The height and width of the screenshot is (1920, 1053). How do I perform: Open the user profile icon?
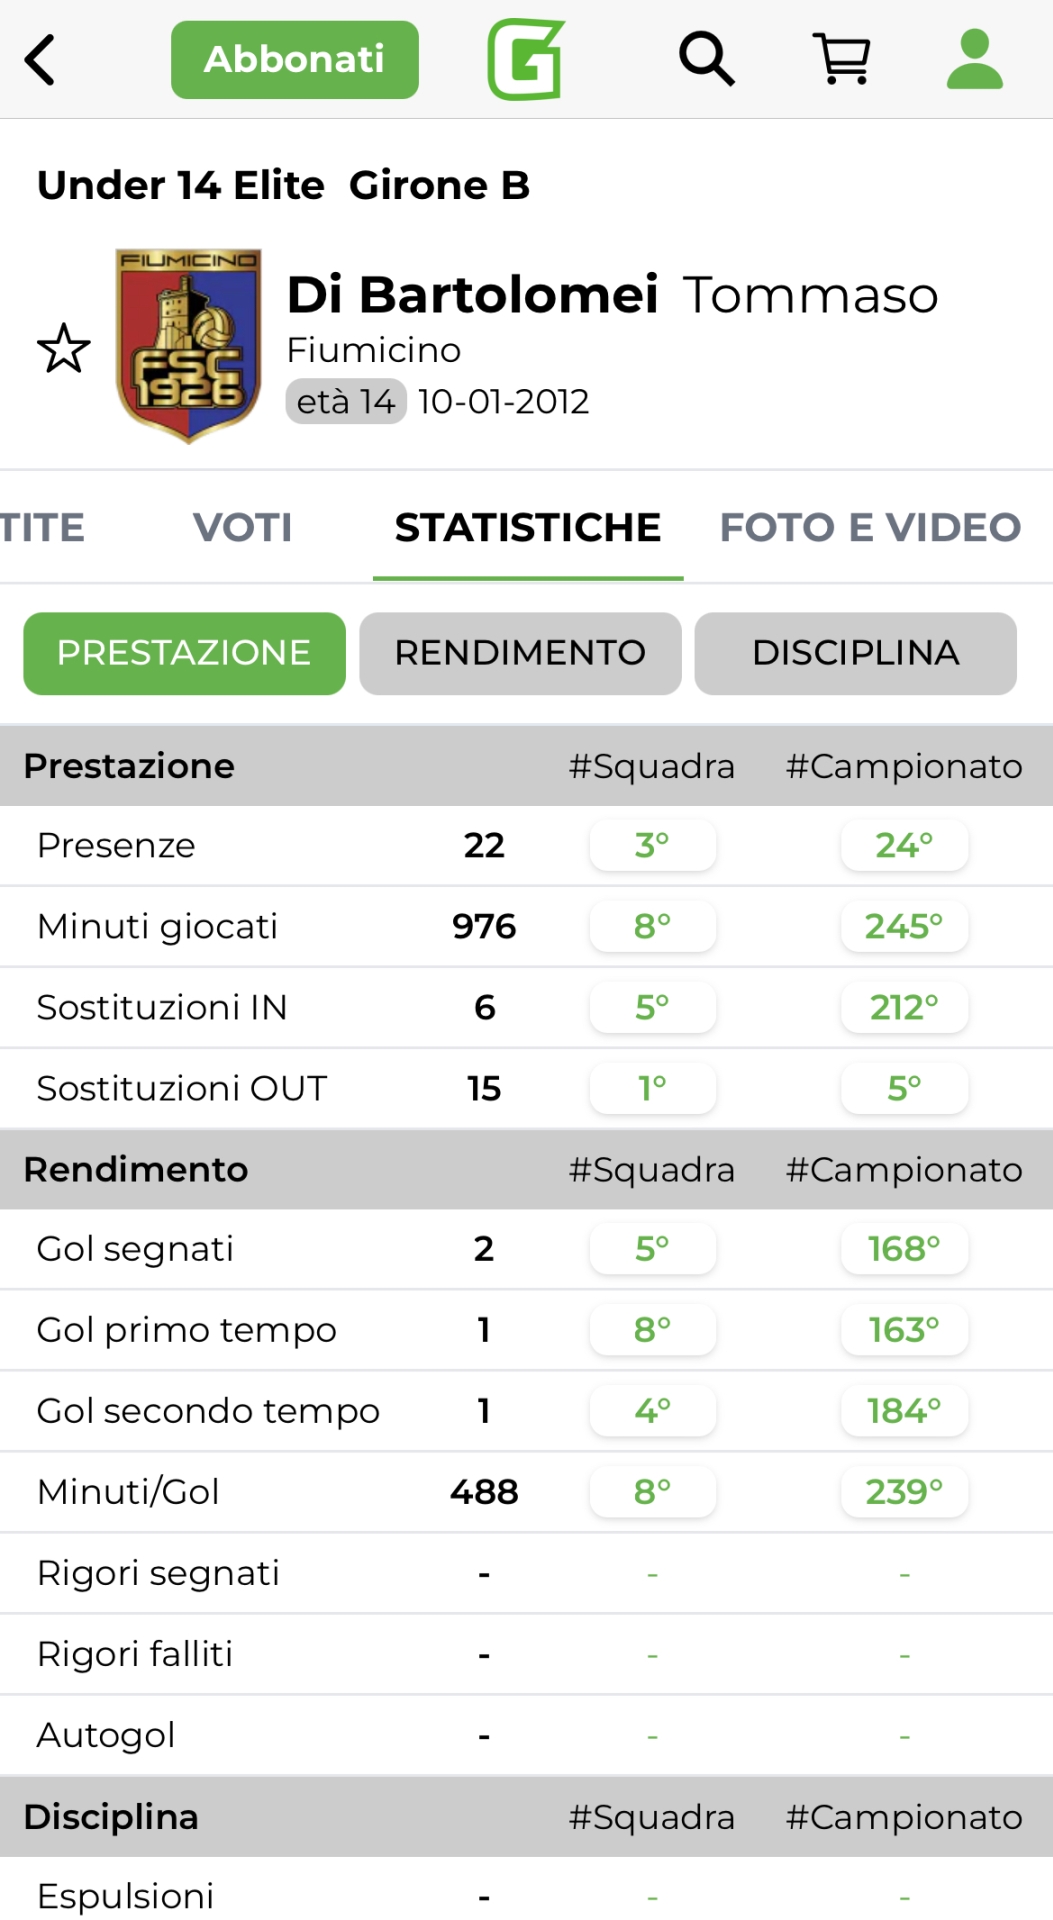(974, 59)
